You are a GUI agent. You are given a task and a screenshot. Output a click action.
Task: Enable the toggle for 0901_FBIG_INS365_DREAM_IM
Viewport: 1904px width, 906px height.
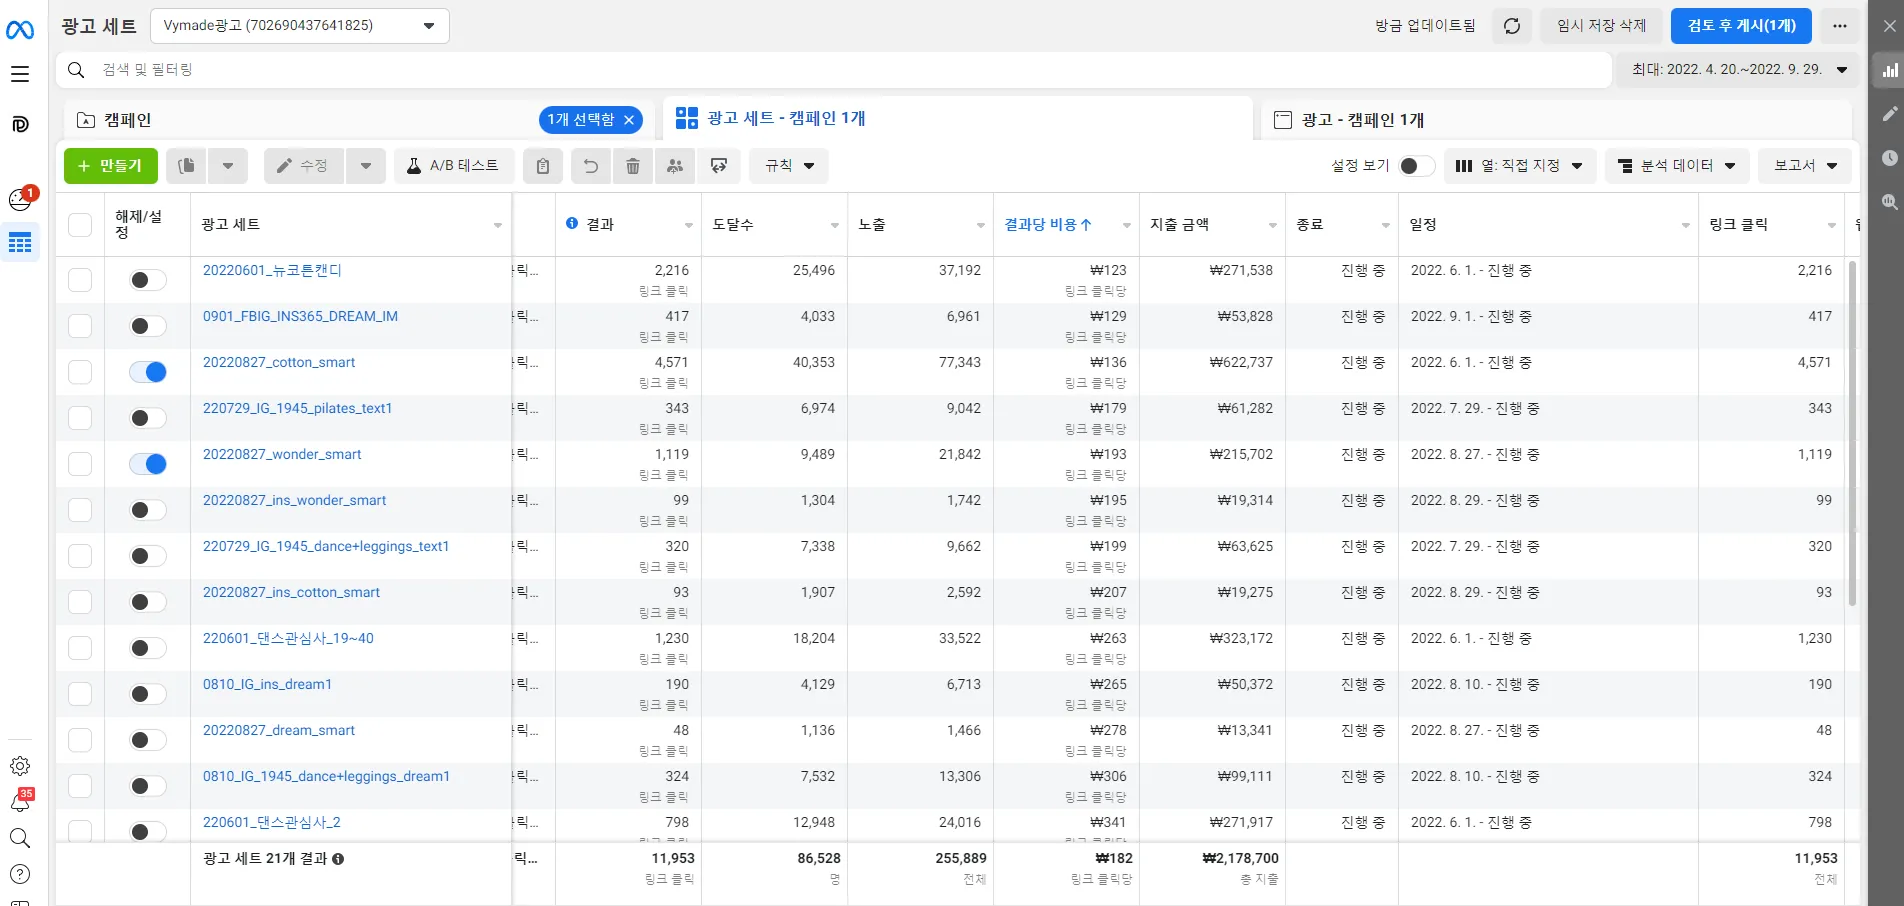[x=147, y=325]
